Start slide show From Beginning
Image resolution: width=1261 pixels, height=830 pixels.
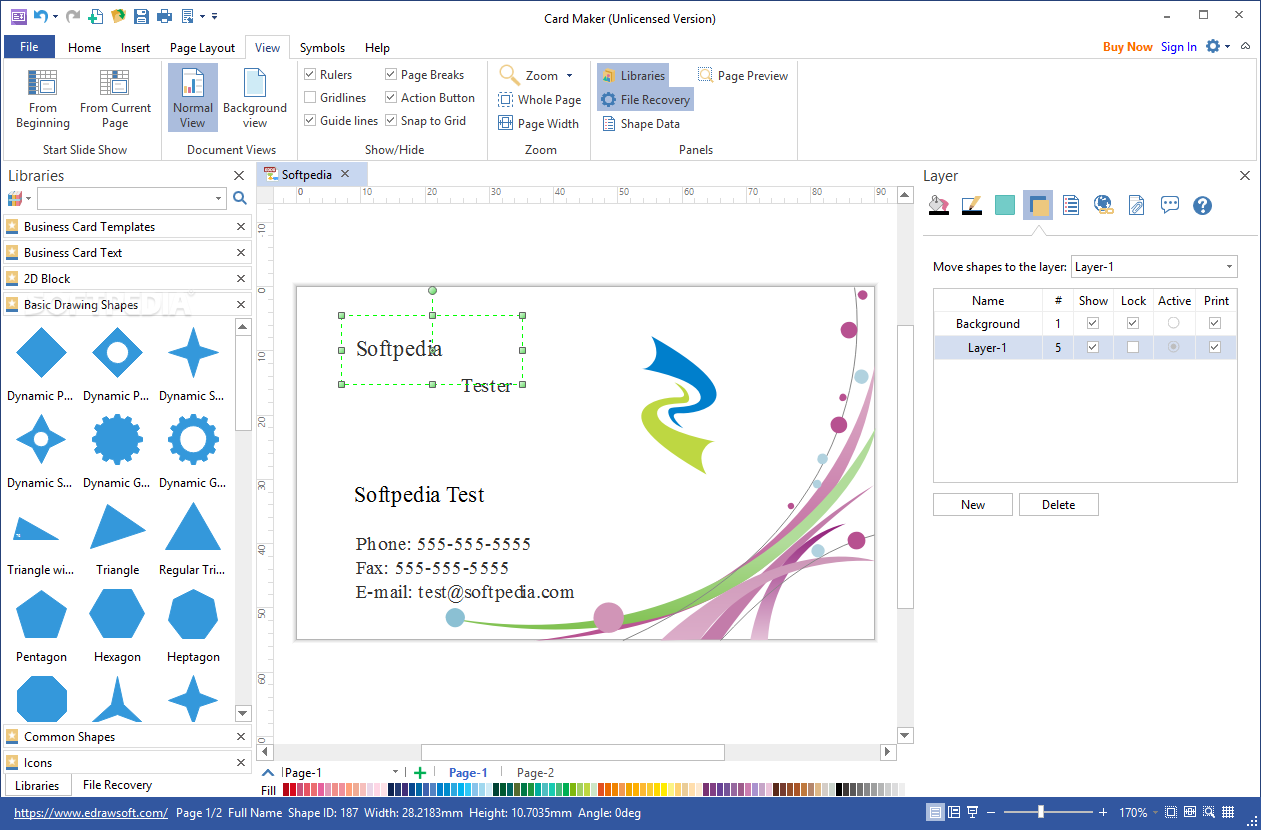pos(43,99)
